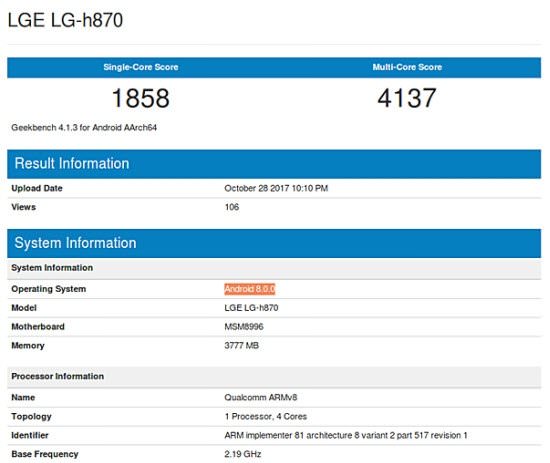
Task: Click the Views label
Action: 24,207
